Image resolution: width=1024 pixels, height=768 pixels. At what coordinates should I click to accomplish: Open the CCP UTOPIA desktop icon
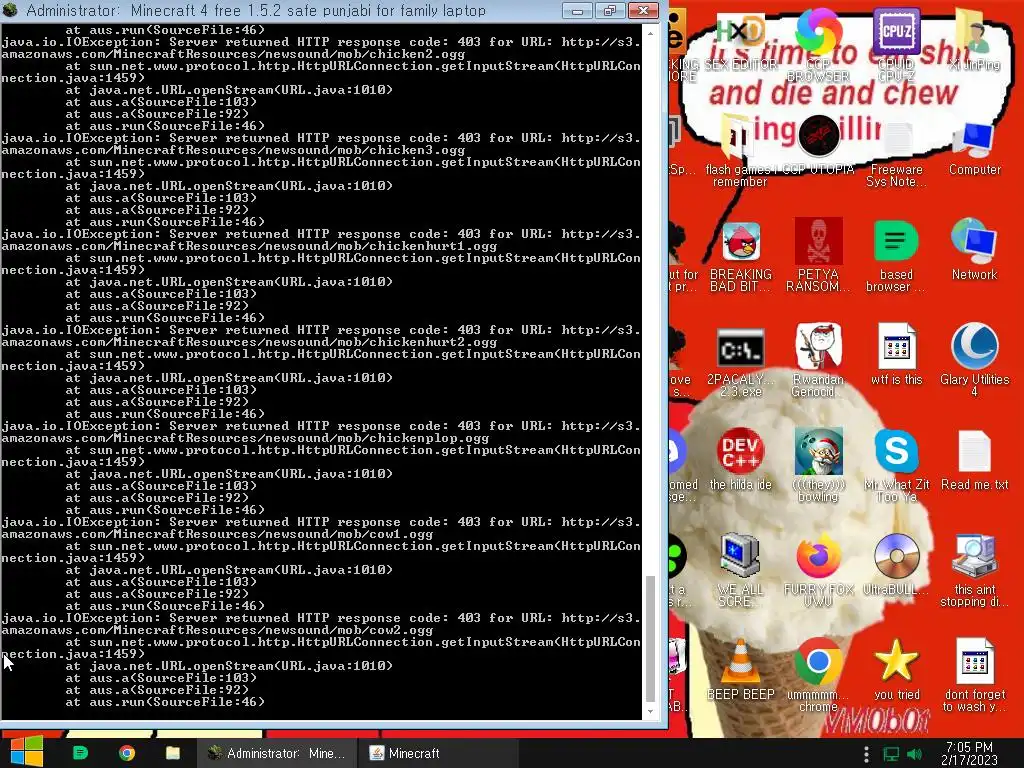[x=818, y=135]
